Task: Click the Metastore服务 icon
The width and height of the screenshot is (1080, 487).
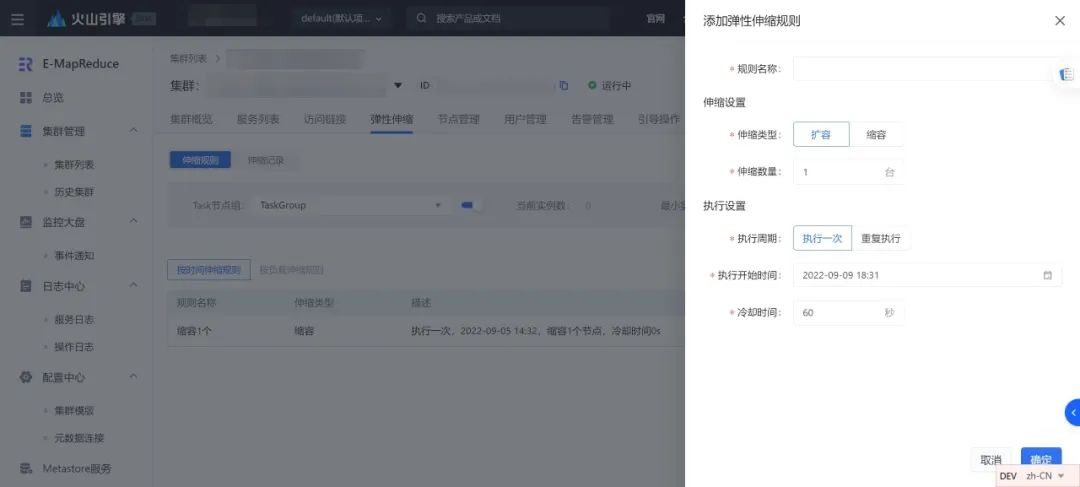Action: pyautogui.click(x=25, y=468)
